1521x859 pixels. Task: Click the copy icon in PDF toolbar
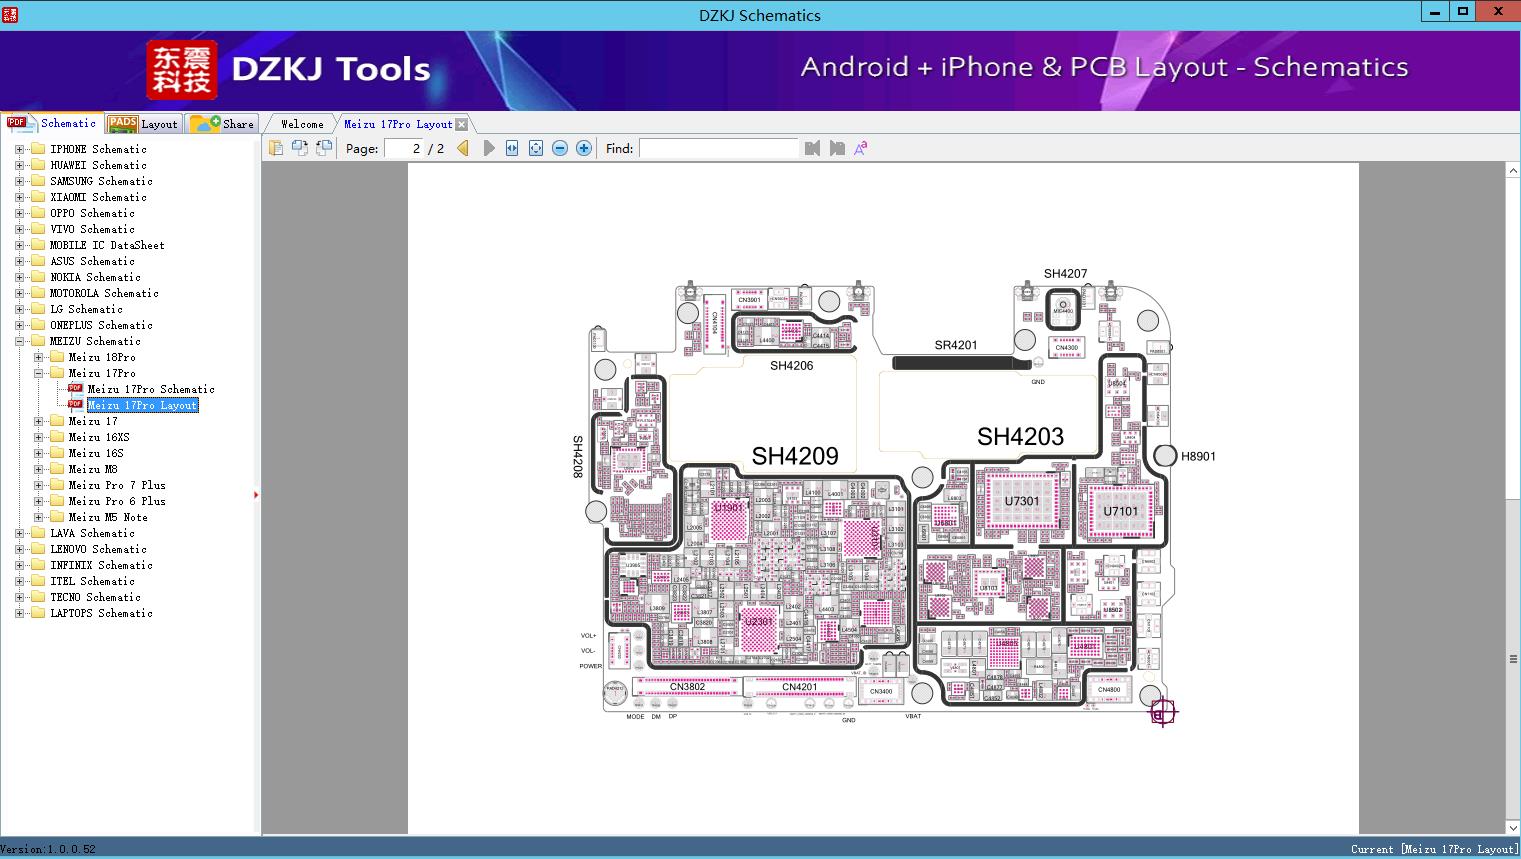pyautogui.click(x=276, y=148)
